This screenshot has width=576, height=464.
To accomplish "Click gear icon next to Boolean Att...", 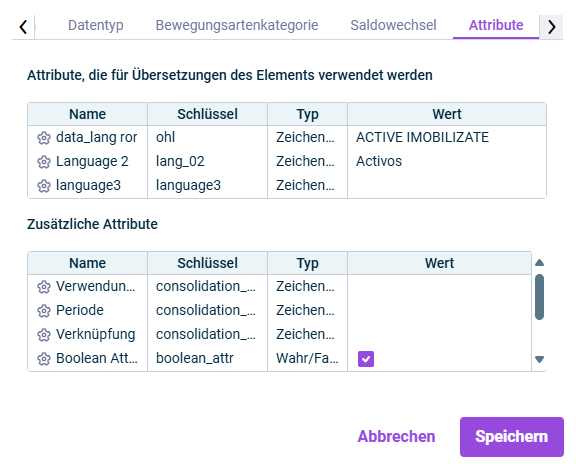I will [44, 359].
